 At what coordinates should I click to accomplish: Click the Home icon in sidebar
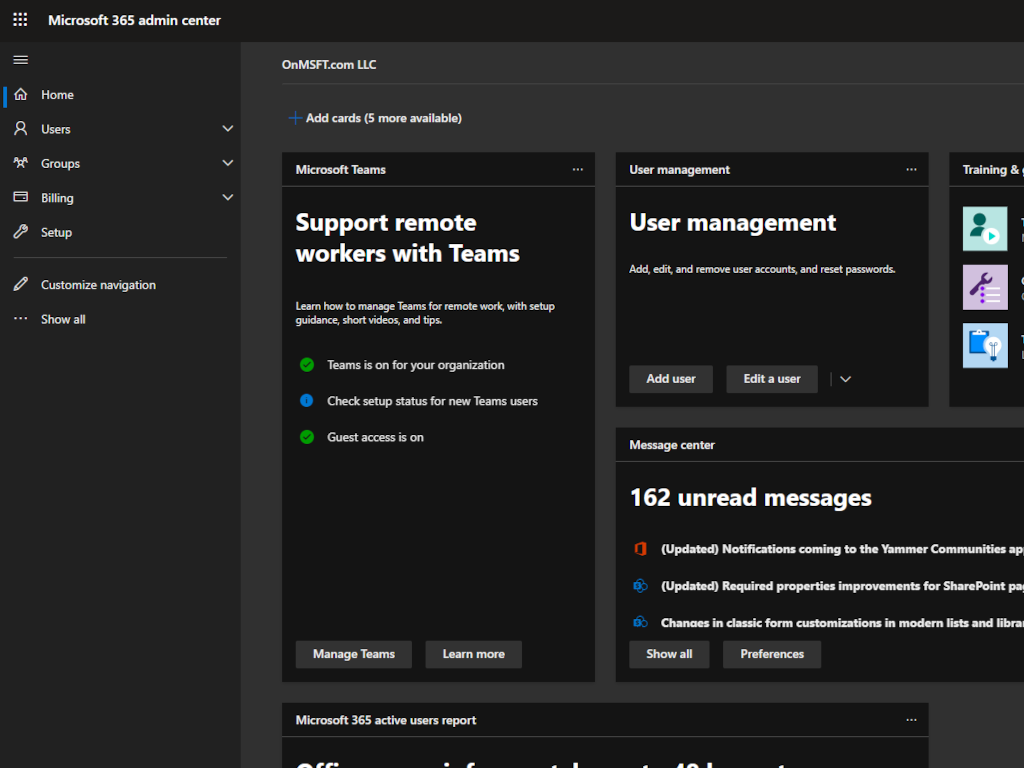click(21, 95)
